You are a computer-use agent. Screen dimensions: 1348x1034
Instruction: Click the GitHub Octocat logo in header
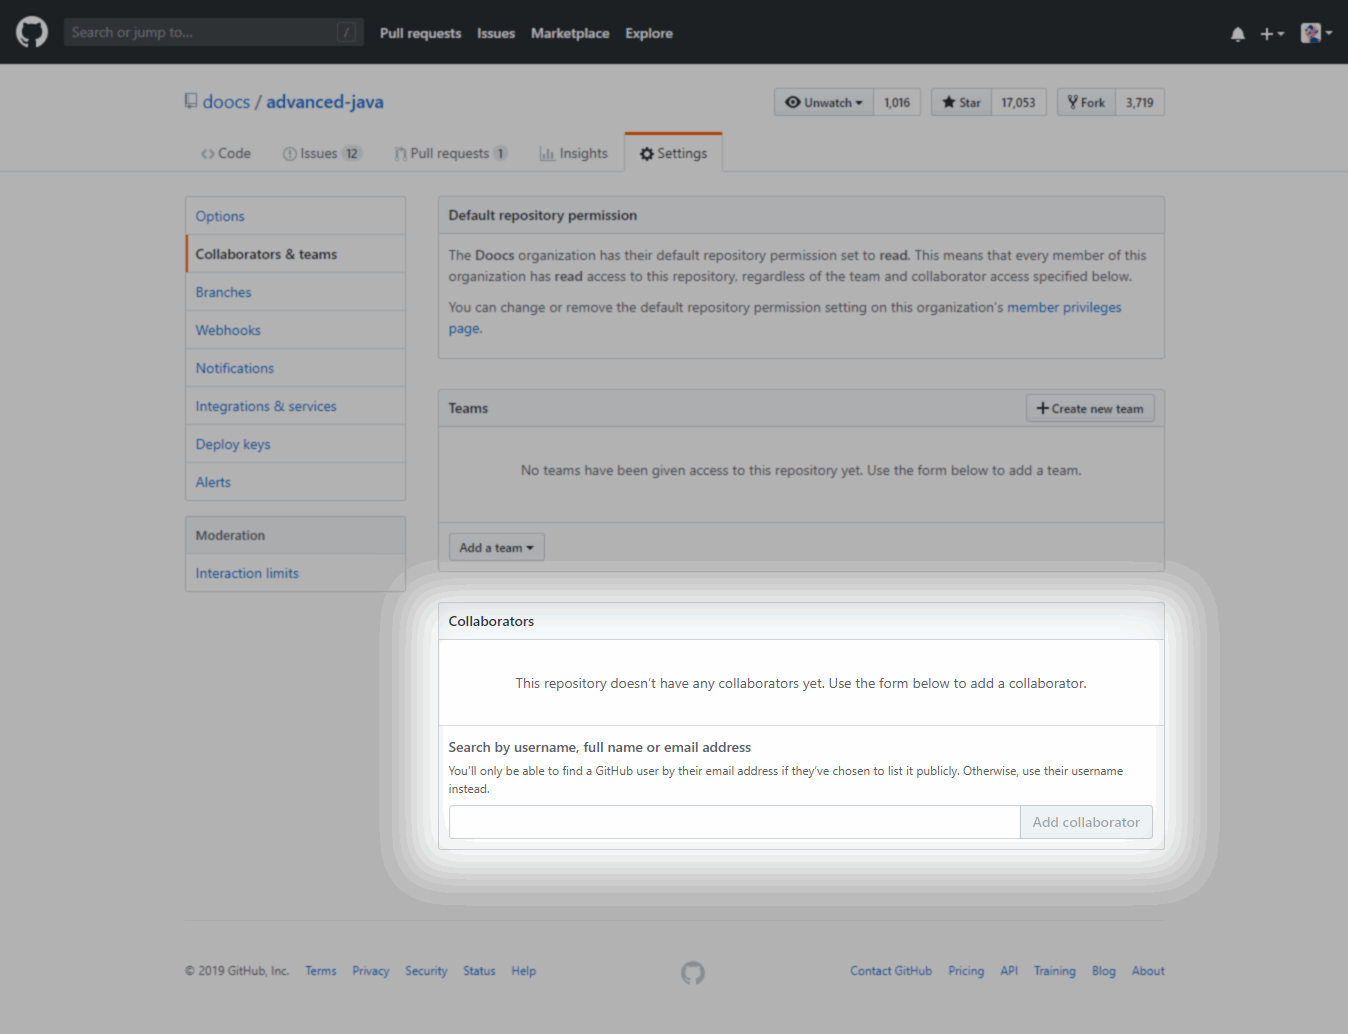(x=32, y=32)
